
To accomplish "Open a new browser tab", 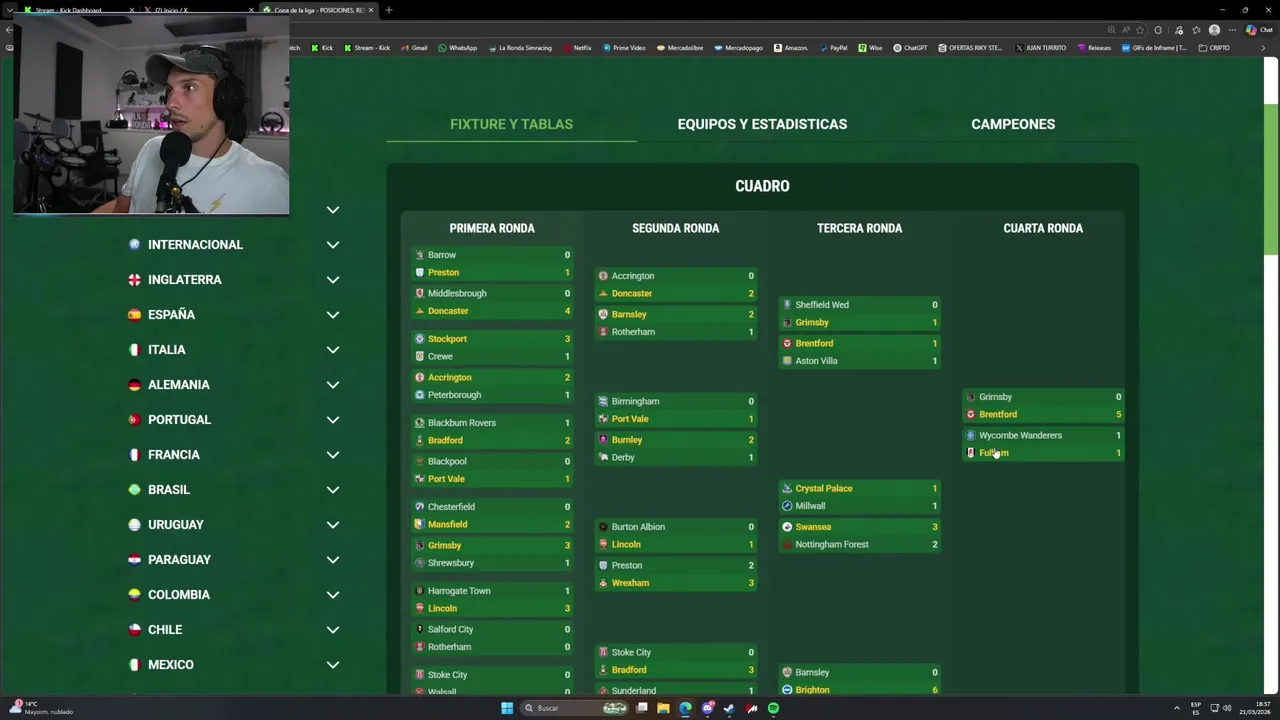I will pos(388,10).
